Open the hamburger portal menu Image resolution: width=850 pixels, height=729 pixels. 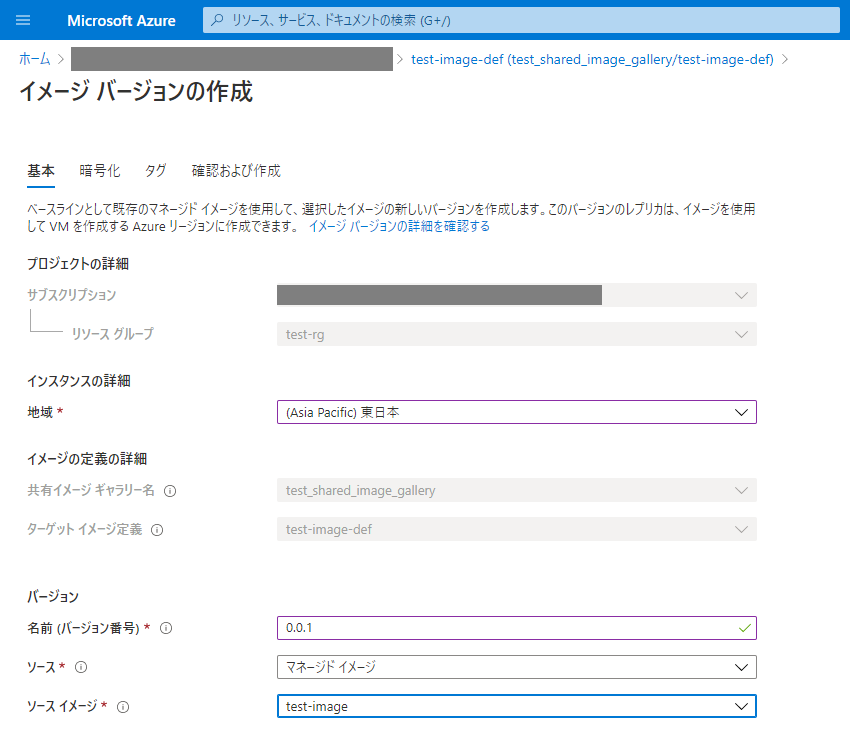point(23,21)
